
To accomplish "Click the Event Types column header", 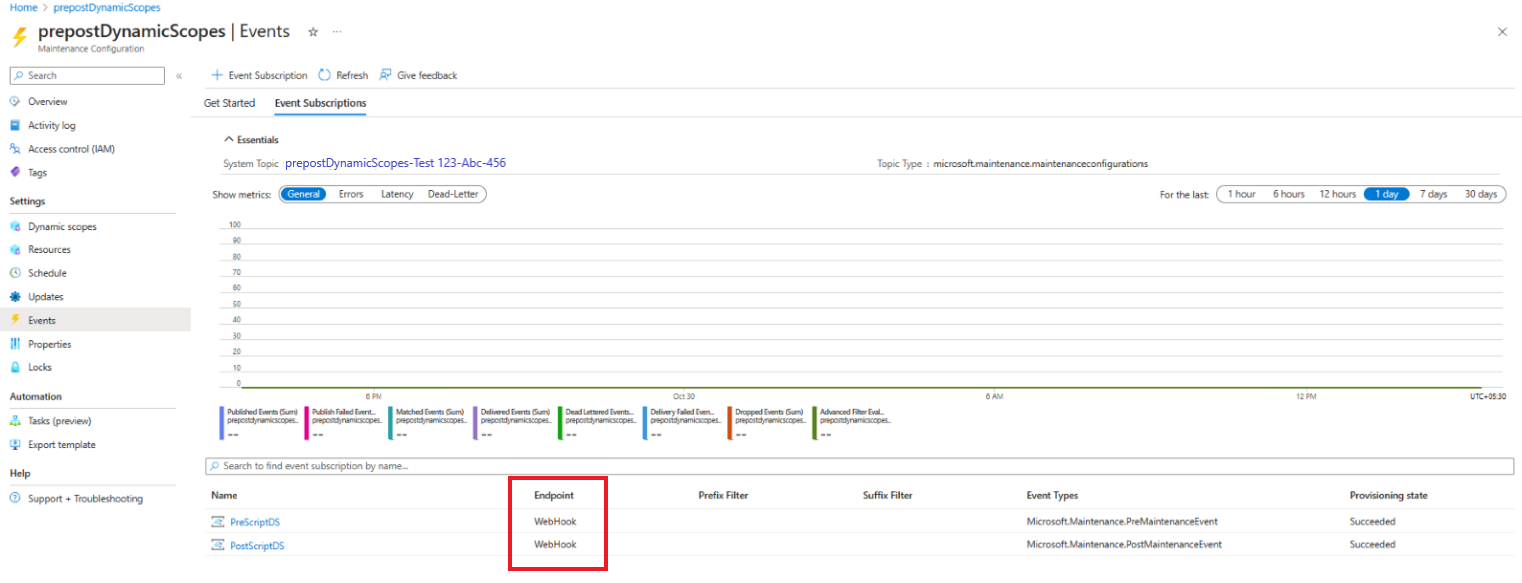I will (1052, 496).
